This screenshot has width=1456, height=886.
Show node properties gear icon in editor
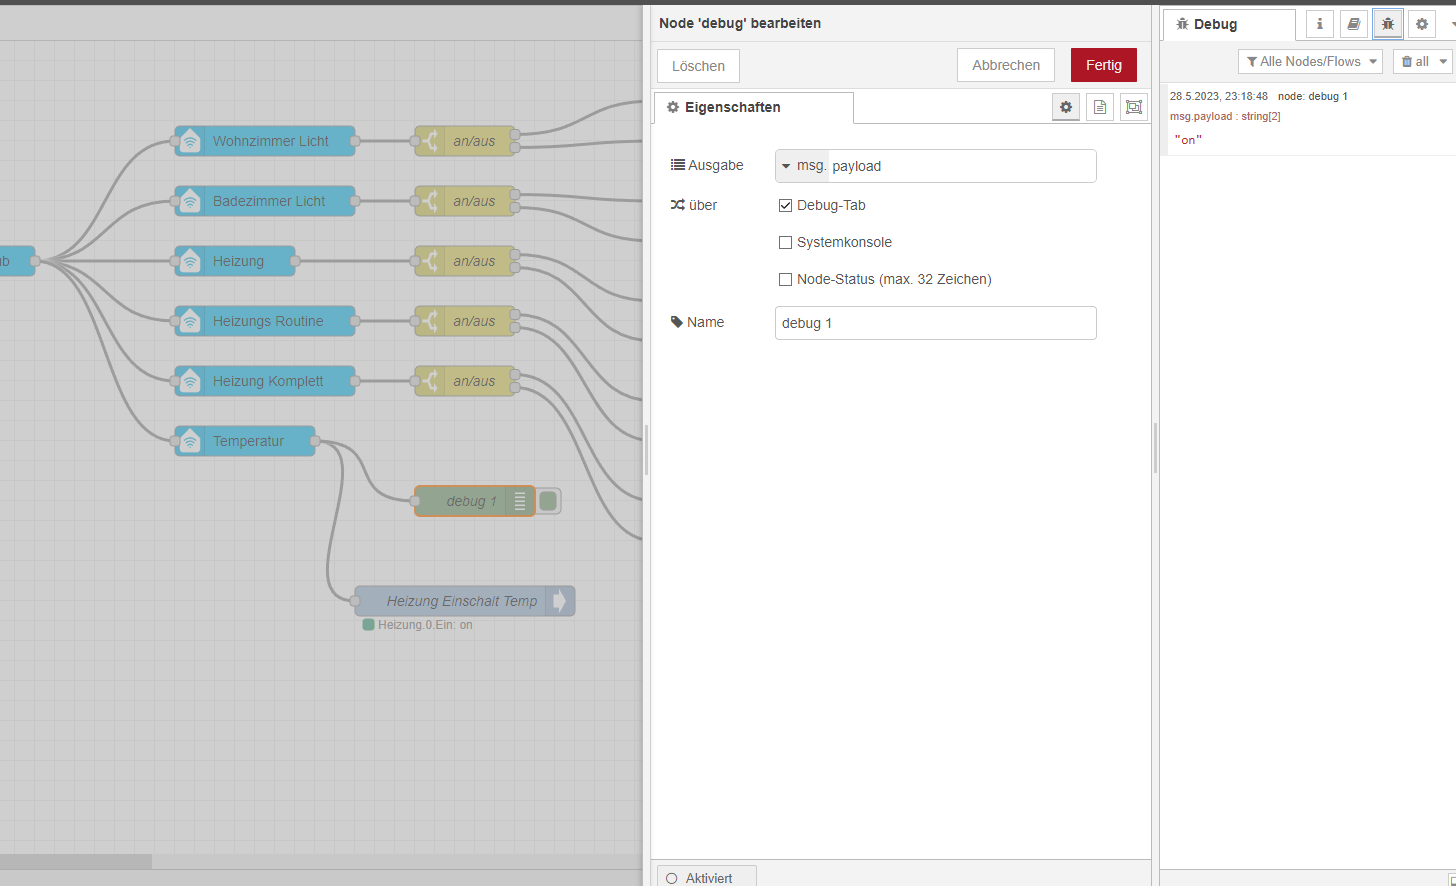[1066, 107]
